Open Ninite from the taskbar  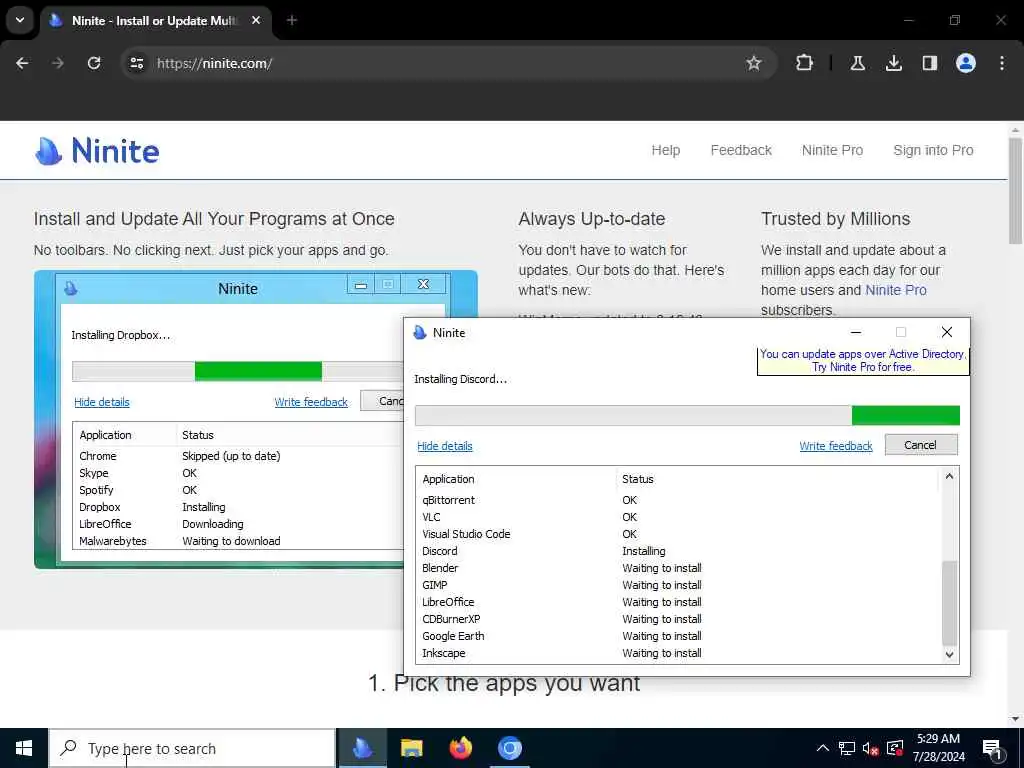pos(362,748)
